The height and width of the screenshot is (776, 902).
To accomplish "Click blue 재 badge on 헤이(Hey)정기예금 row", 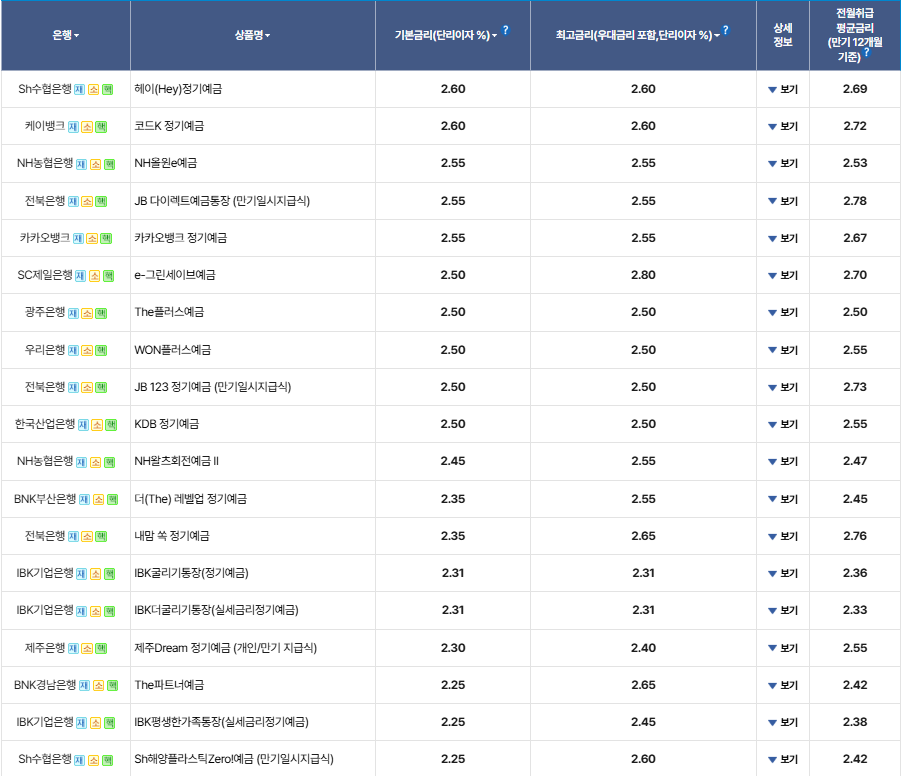I will pyautogui.click(x=79, y=90).
